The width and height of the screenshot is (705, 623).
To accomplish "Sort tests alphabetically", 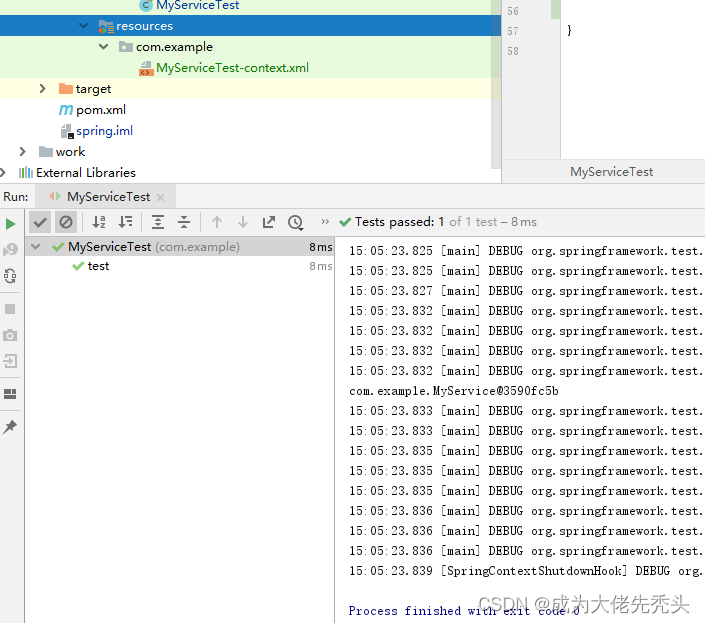I will (99, 222).
